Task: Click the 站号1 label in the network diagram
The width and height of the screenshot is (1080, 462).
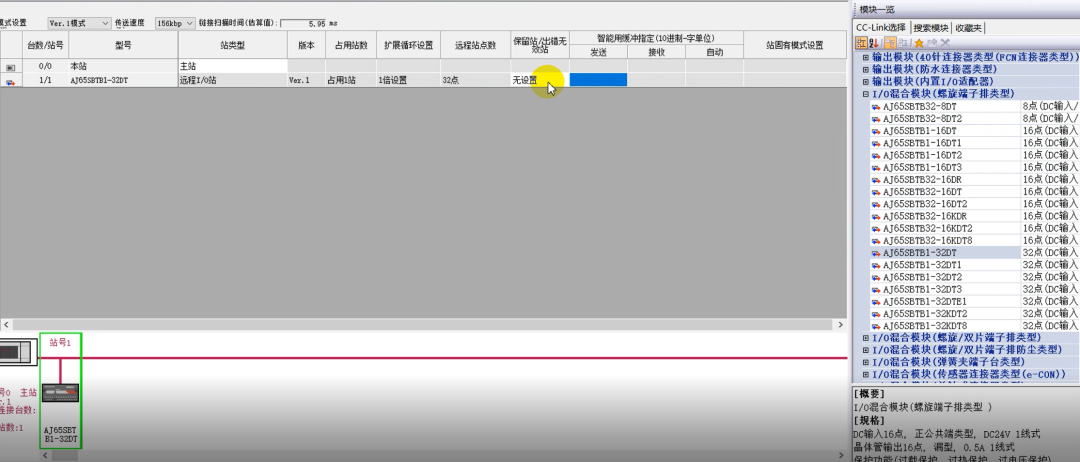Action: (x=60, y=342)
